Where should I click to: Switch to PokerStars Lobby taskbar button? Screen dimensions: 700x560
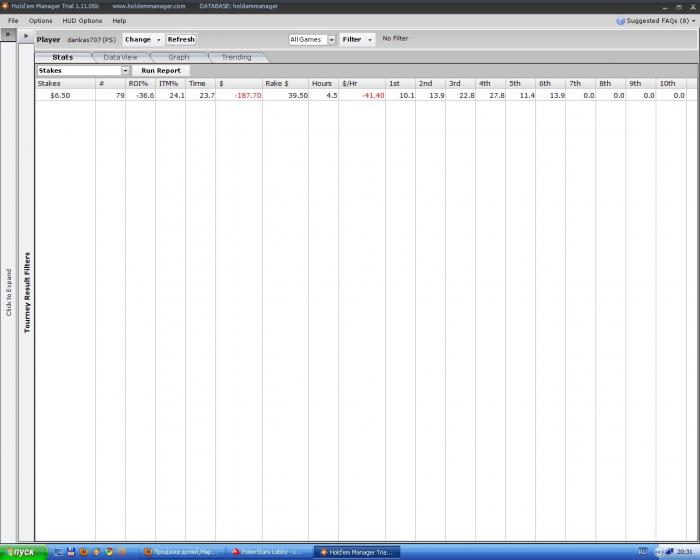coord(267,552)
